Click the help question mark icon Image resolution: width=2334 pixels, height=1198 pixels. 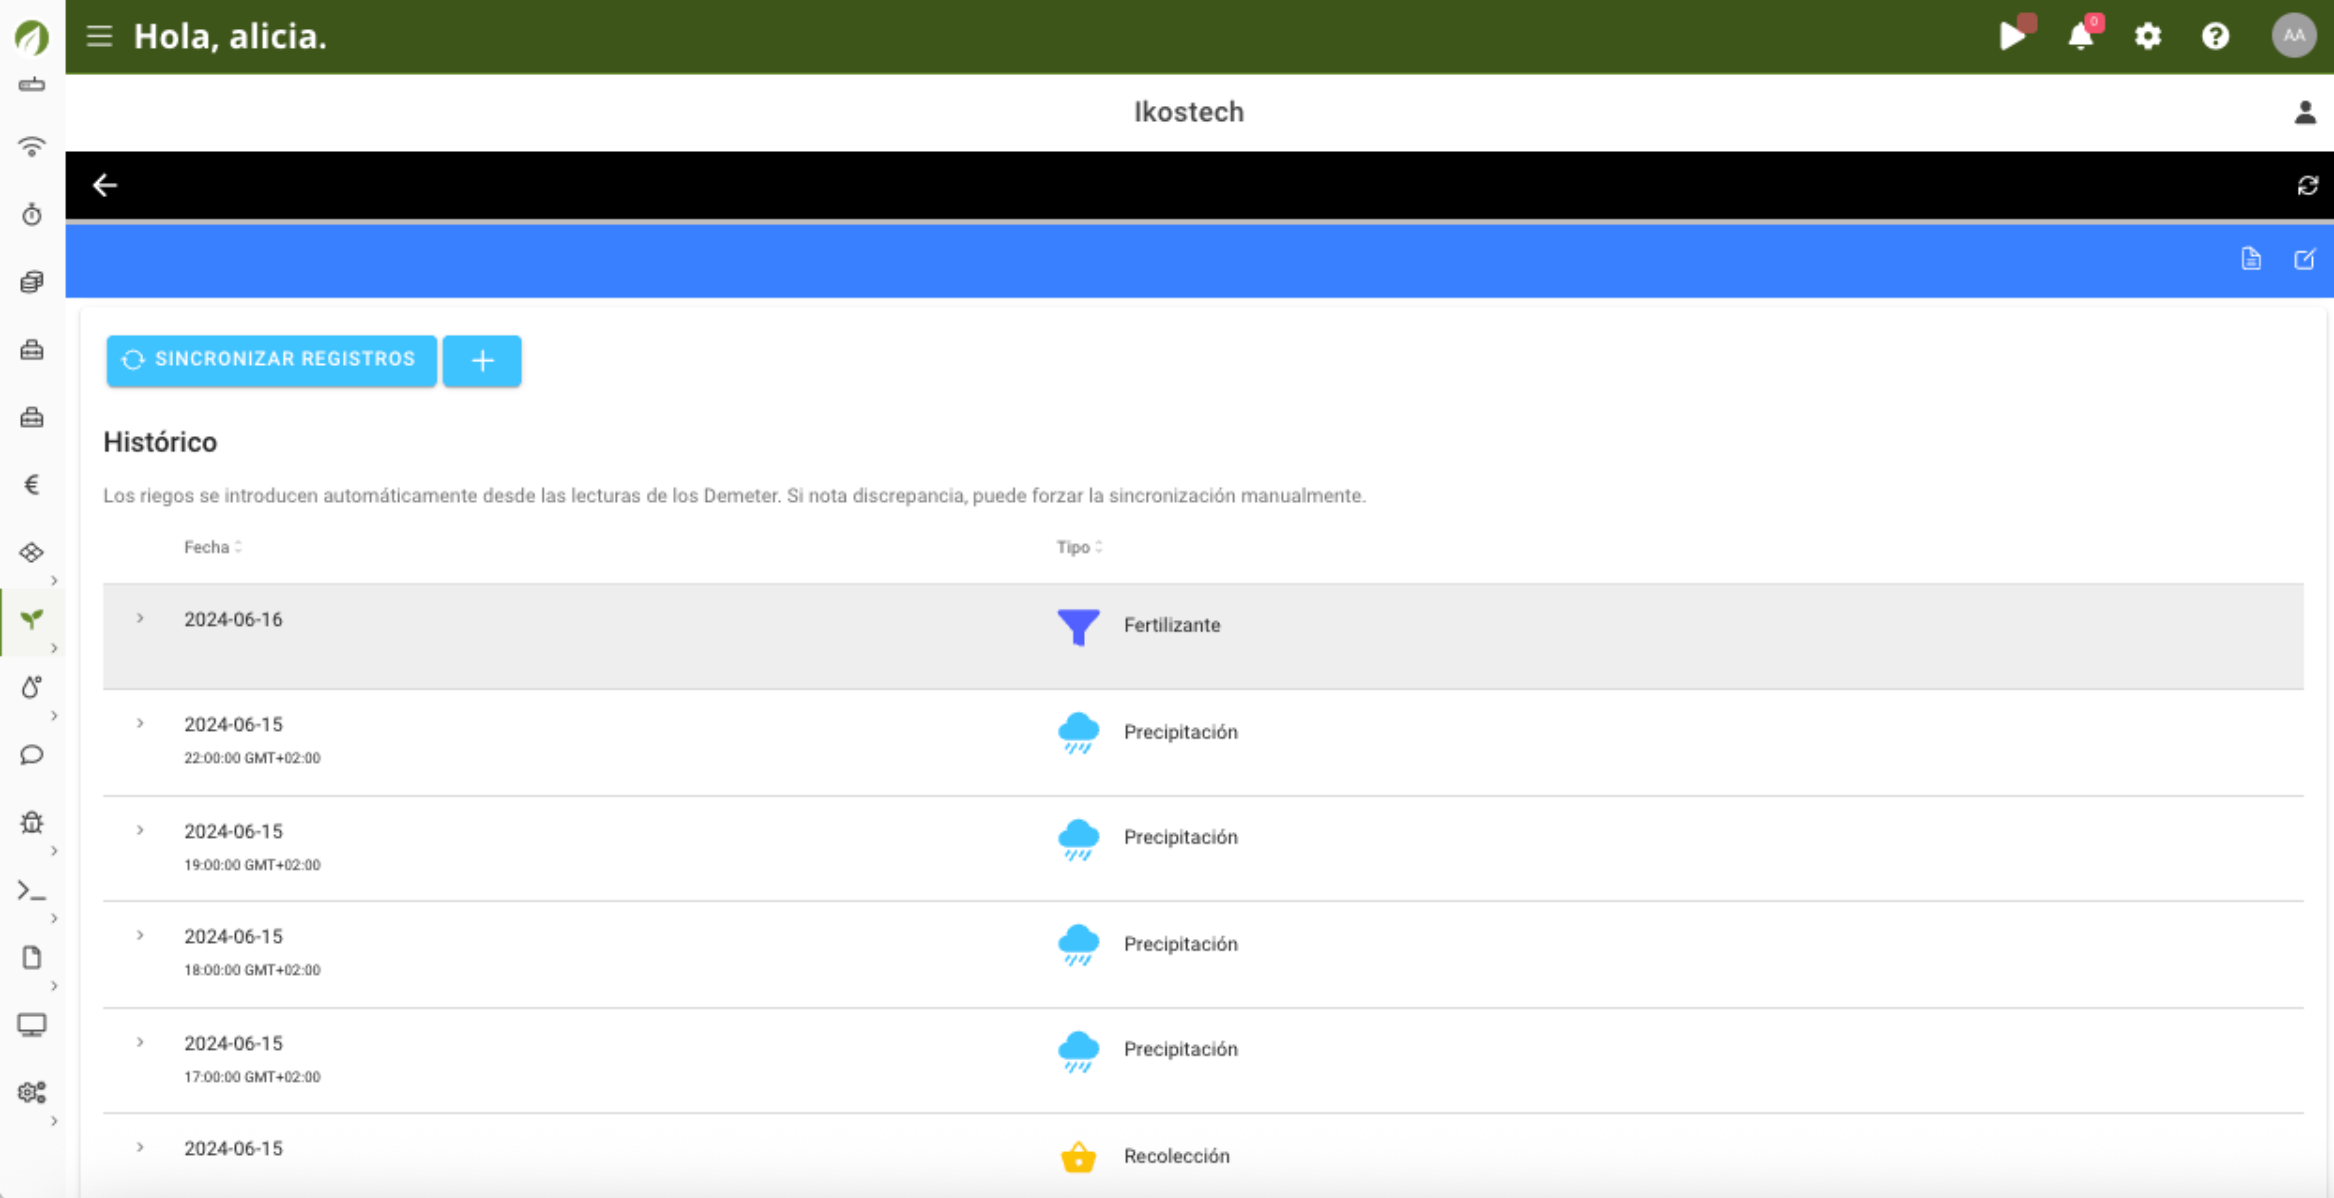pos(2215,37)
